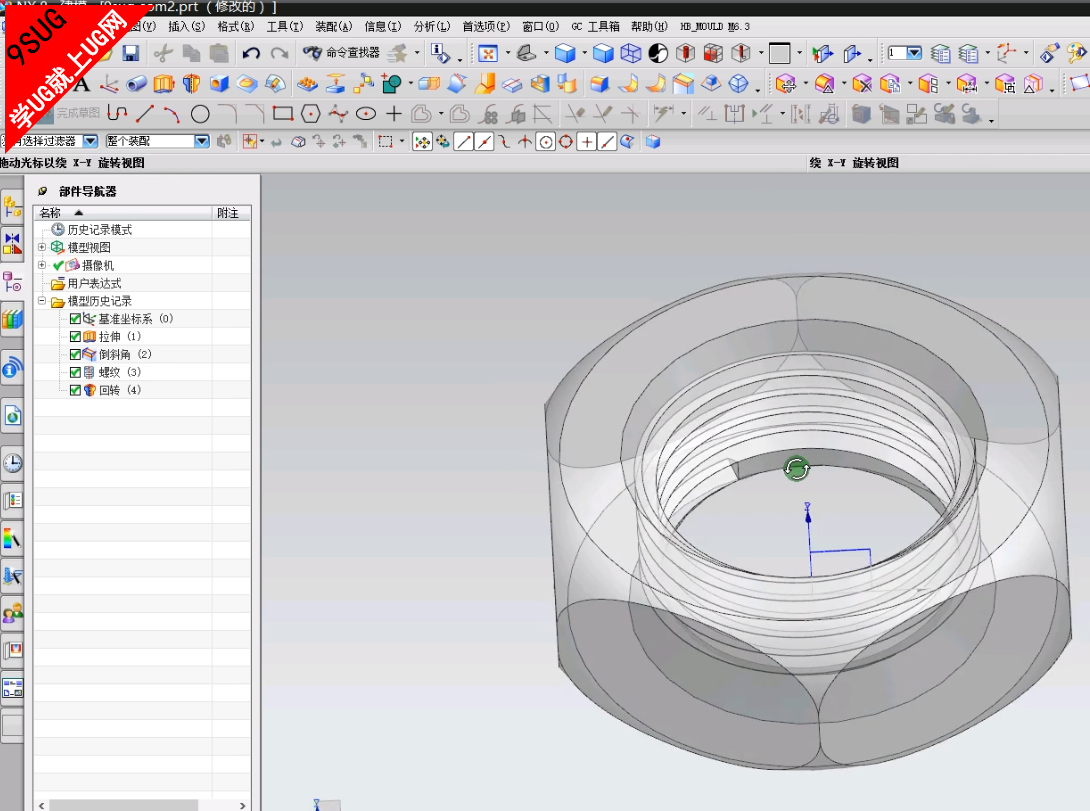Click the Delete Face icon
The image size is (1090, 811).
(862, 84)
